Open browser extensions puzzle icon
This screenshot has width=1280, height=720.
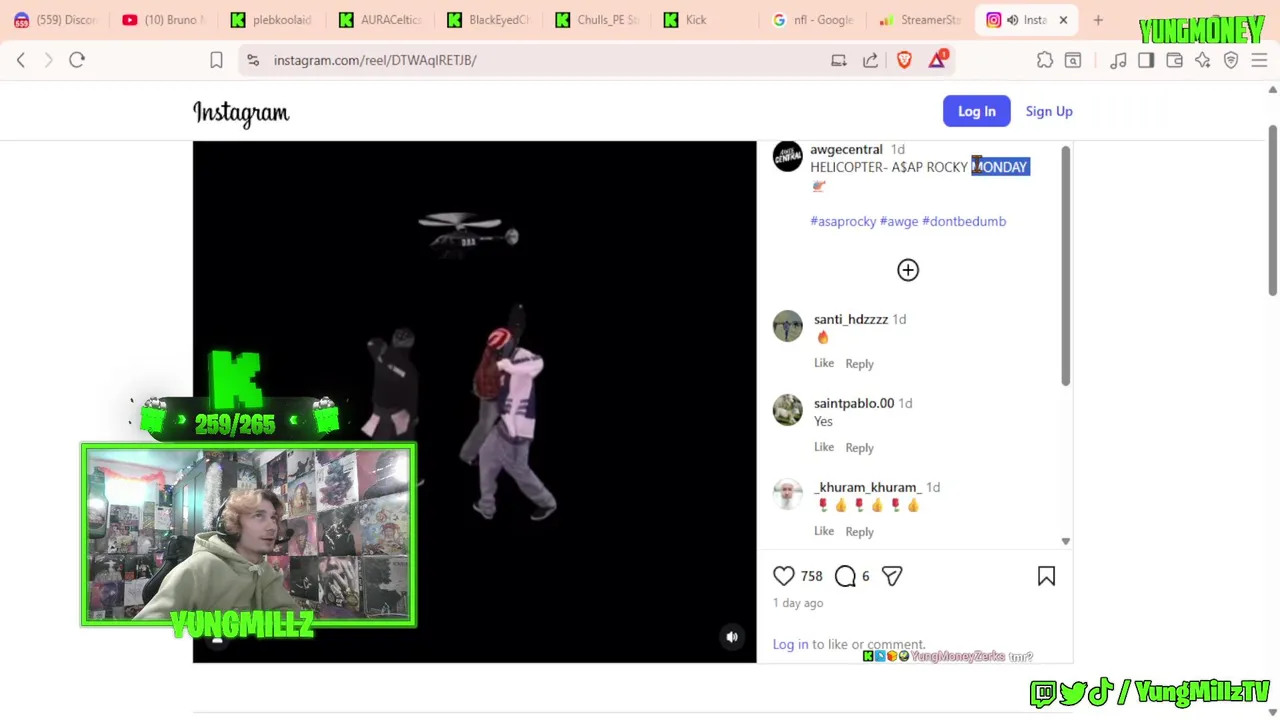(x=1045, y=60)
